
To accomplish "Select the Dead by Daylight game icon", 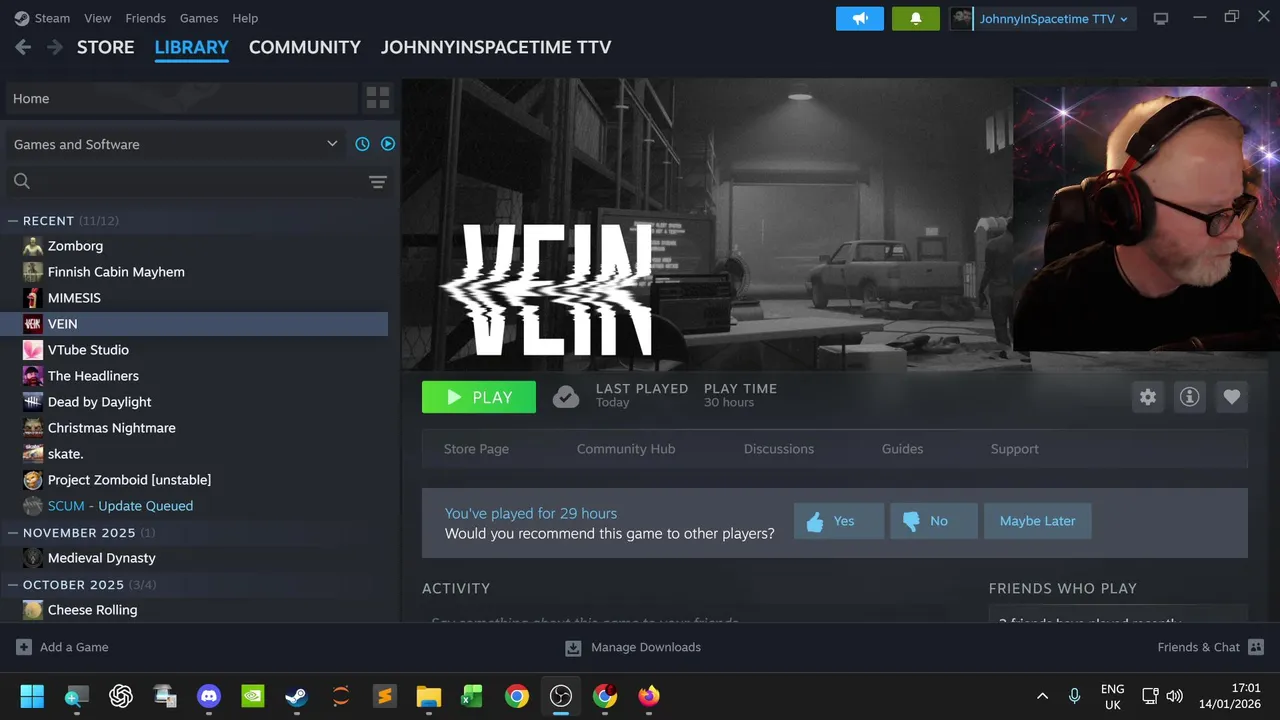I will [33, 402].
